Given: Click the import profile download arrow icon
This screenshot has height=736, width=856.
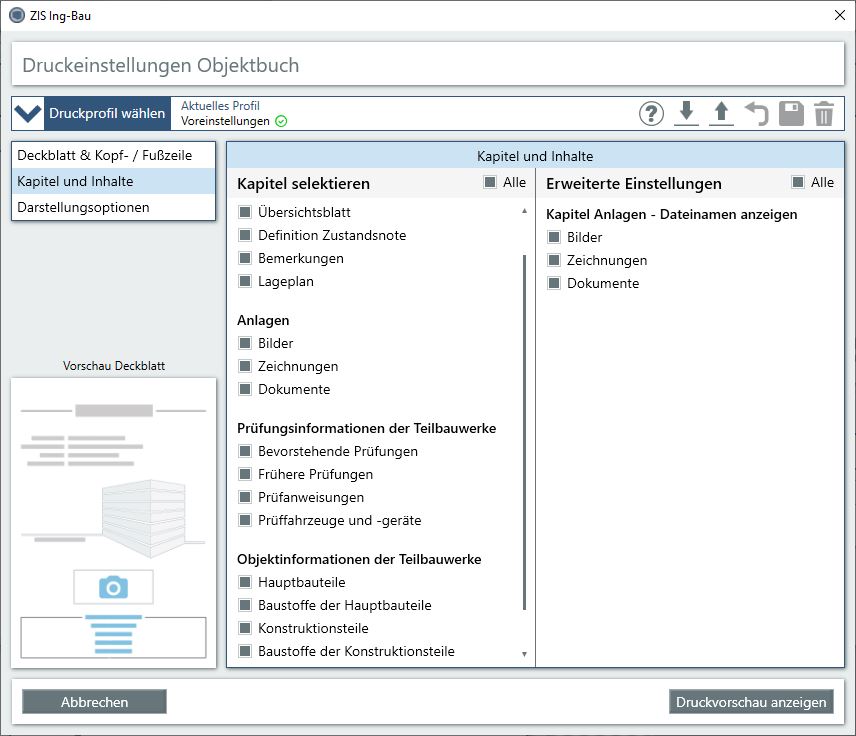Looking at the screenshot, I should (686, 113).
